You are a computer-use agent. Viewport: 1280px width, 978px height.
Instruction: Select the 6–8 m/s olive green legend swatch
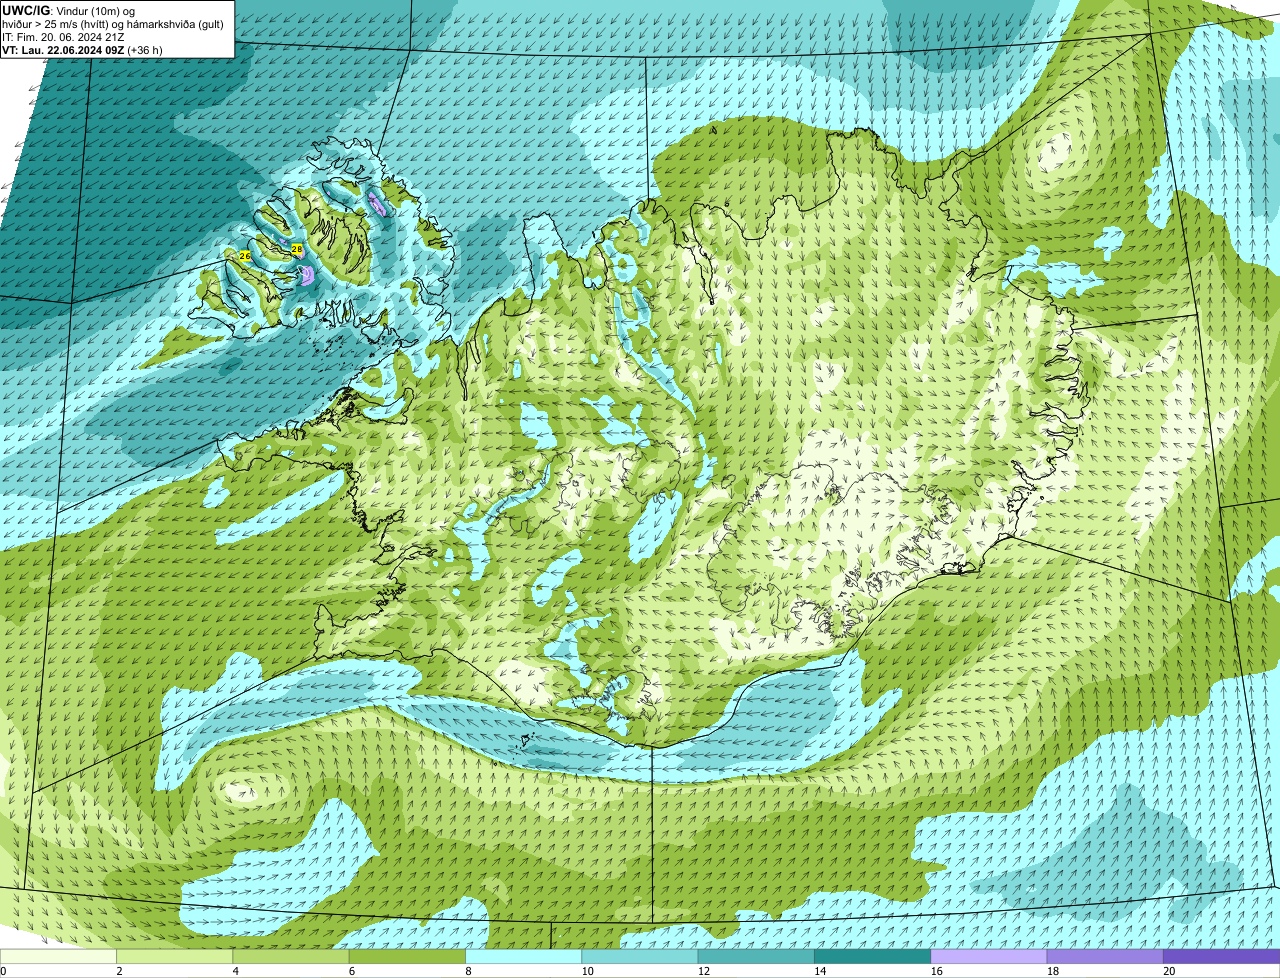[407, 956]
